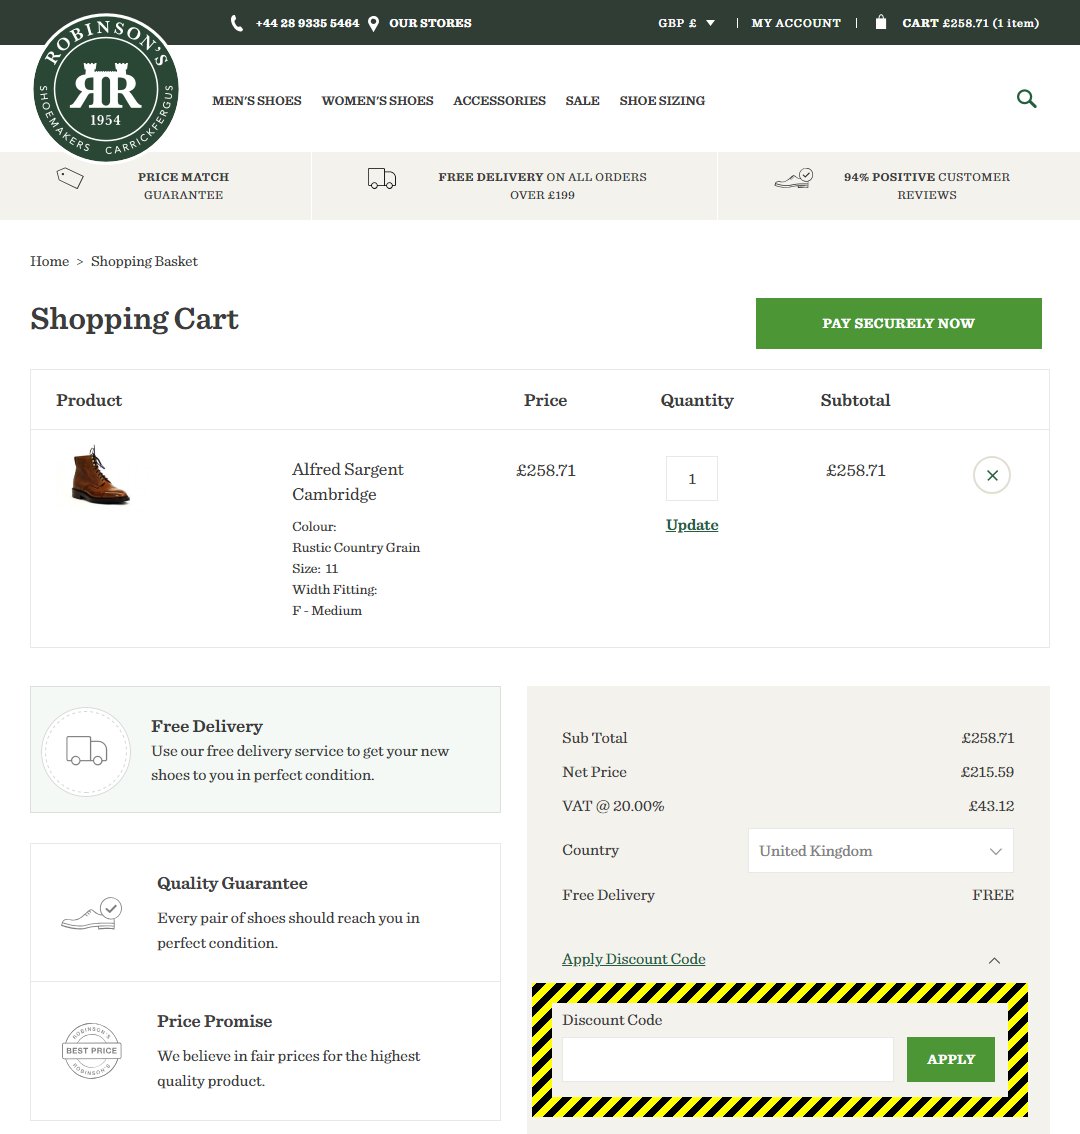
Task: Click the Apply Discount Code link
Action: (x=634, y=959)
